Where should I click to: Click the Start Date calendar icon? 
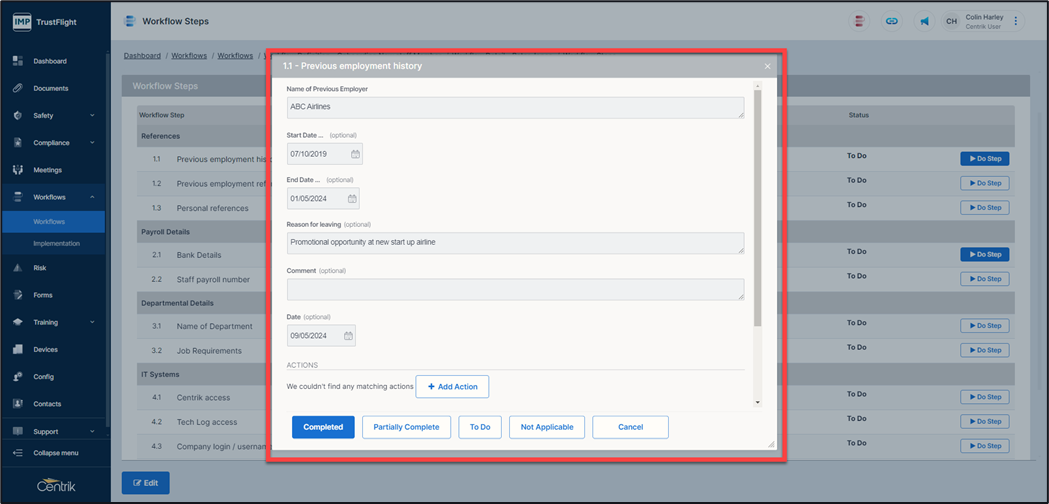click(353, 154)
